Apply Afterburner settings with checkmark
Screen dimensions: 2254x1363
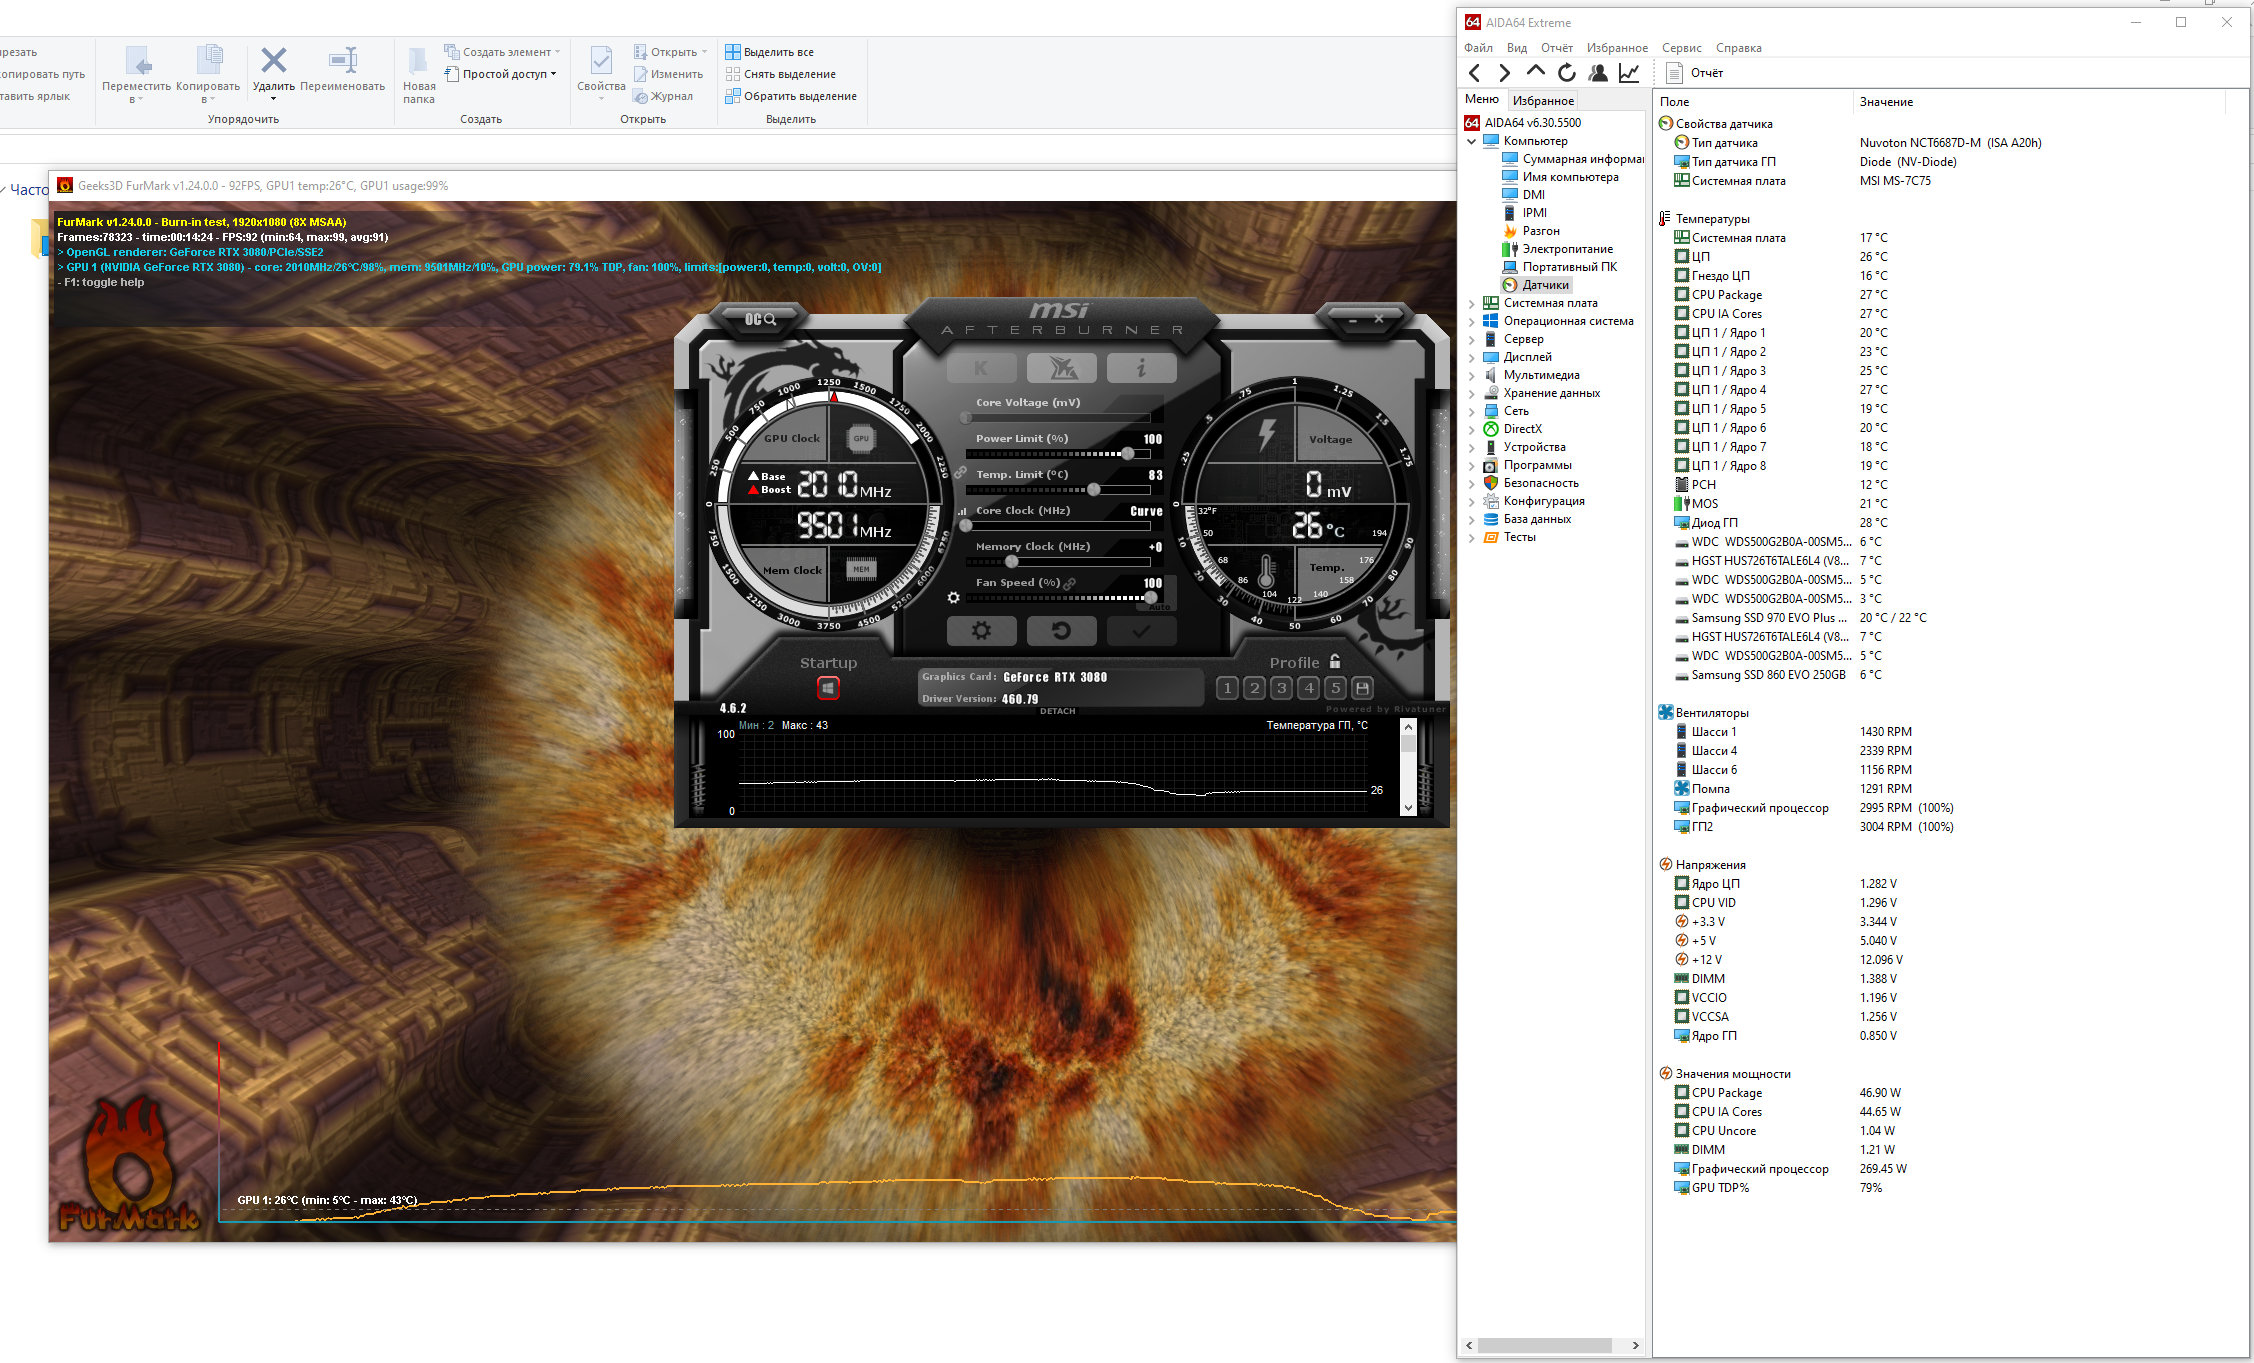coord(1141,631)
